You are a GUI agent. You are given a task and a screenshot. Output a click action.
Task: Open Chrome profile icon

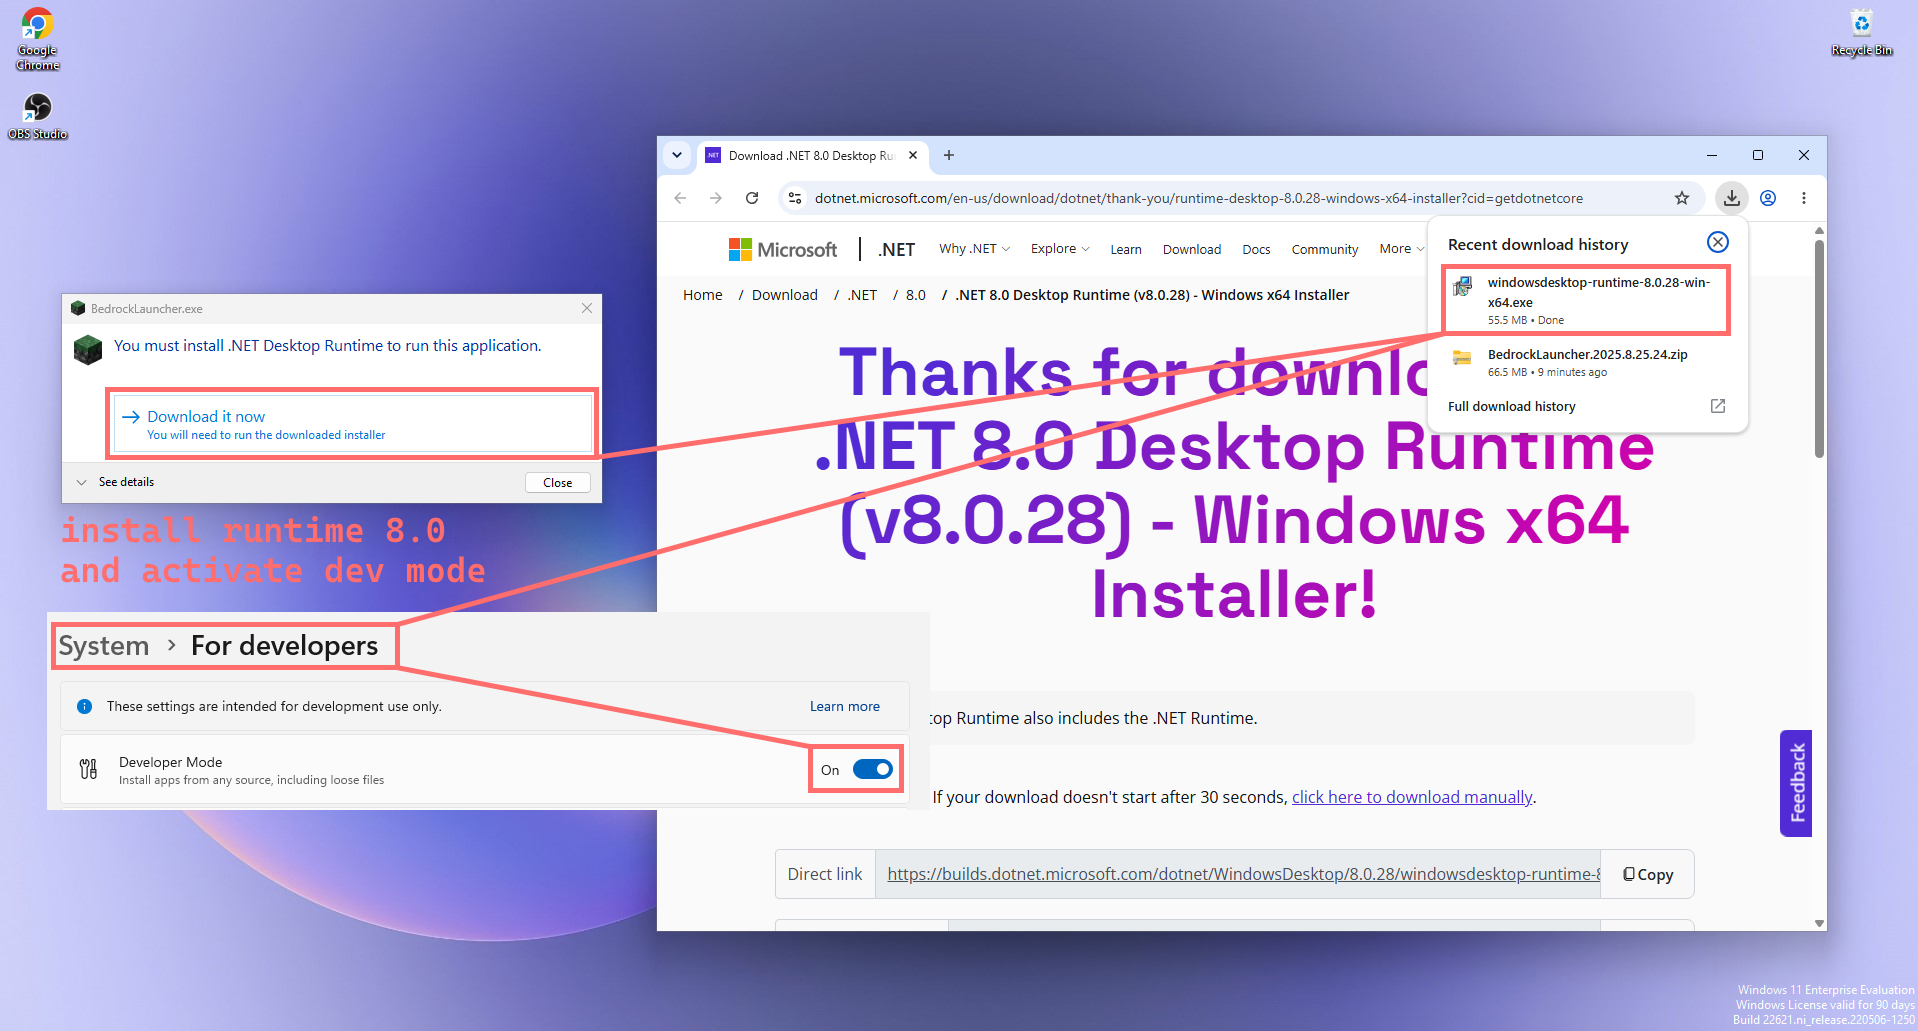pyautogui.click(x=1768, y=198)
